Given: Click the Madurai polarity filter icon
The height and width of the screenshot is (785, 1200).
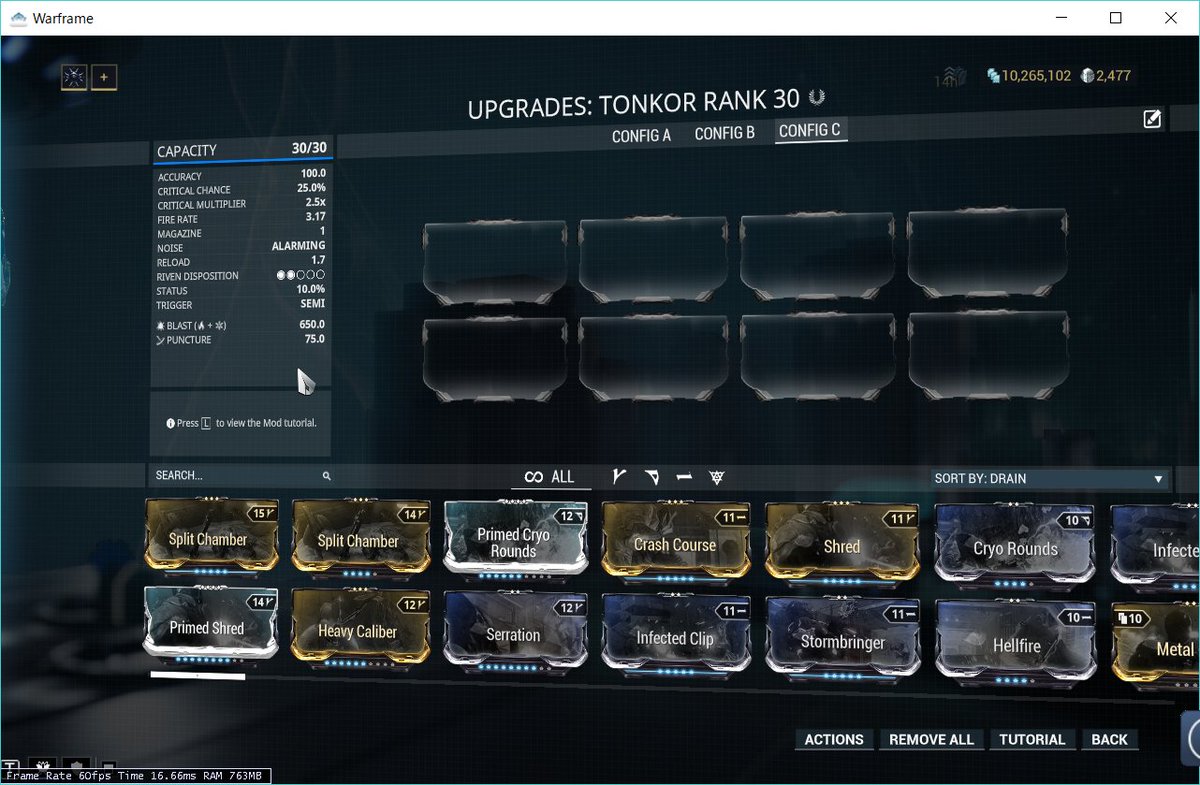Looking at the screenshot, I should (619, 477).
